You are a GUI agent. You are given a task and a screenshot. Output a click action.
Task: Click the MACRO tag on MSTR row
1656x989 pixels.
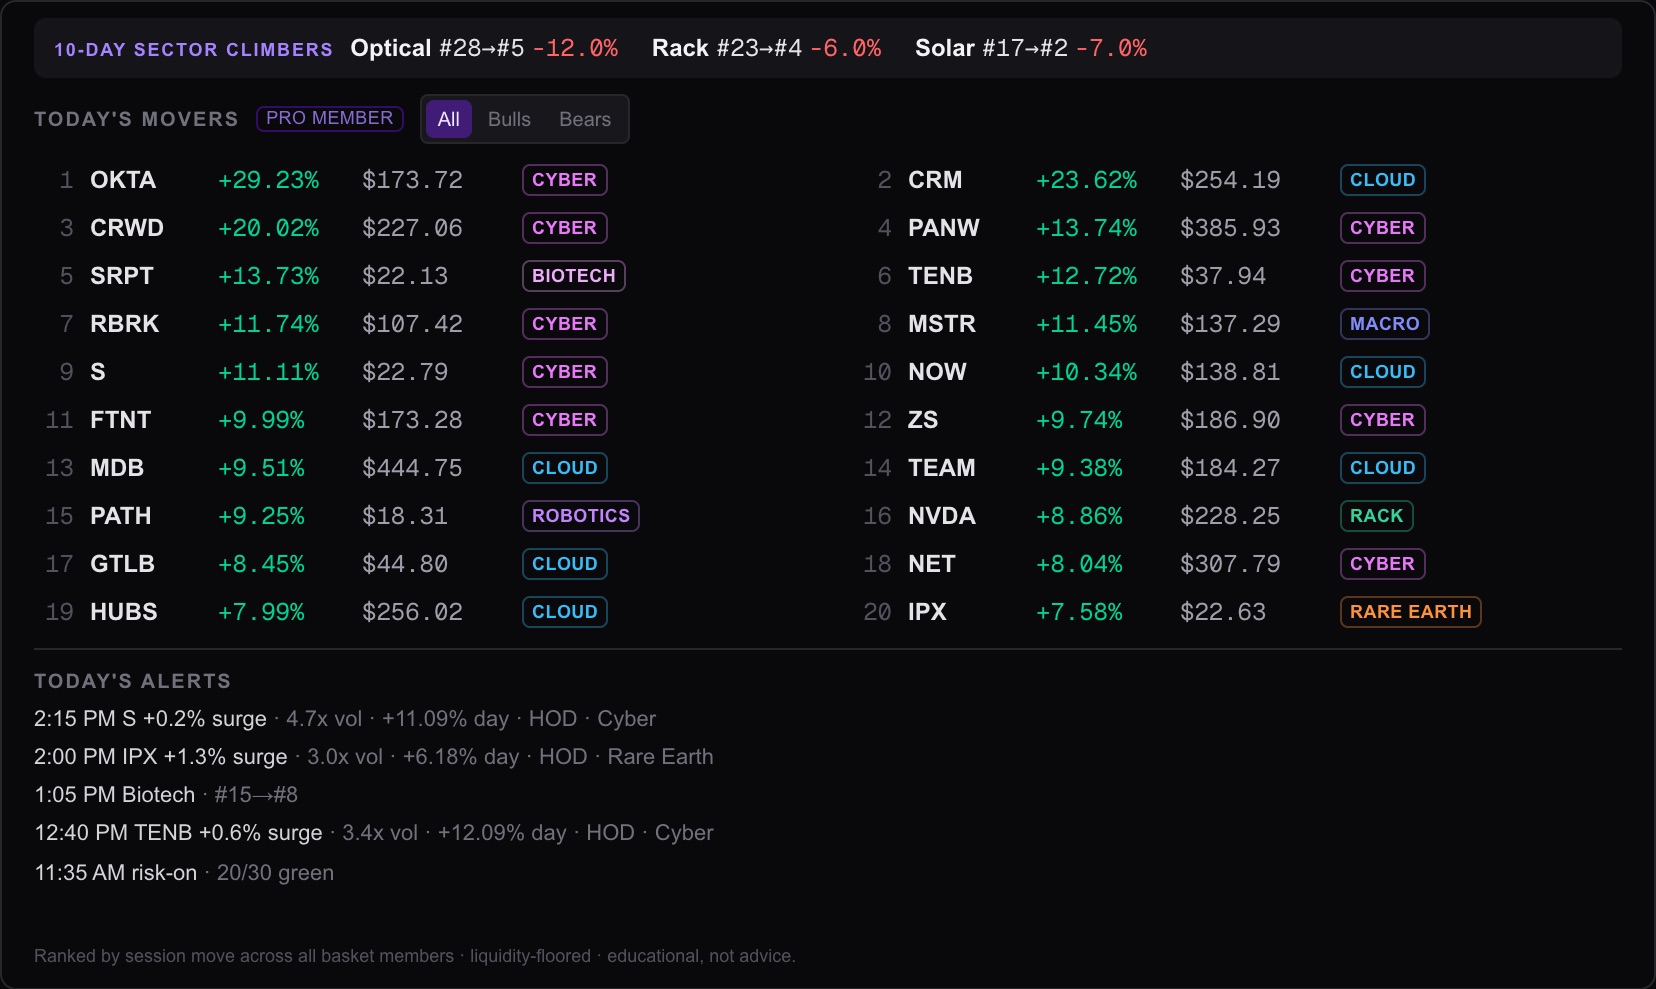tap(1385, 324)
